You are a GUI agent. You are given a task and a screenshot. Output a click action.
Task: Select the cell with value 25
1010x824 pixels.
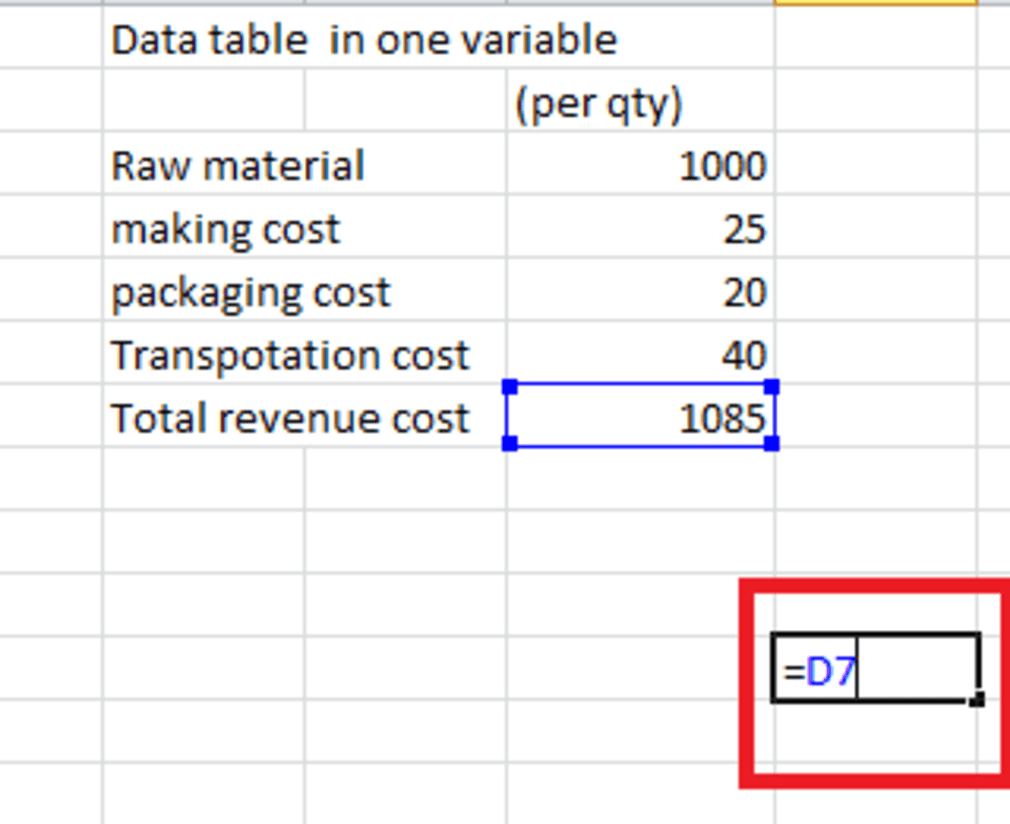click(x=640, y=225)
